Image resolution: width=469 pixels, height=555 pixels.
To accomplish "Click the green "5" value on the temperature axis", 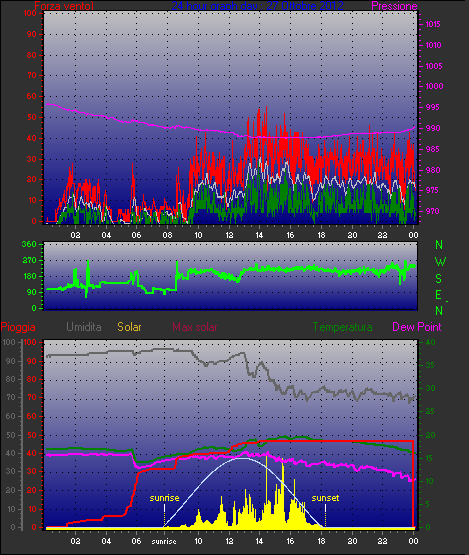I will tap(428, 504).
